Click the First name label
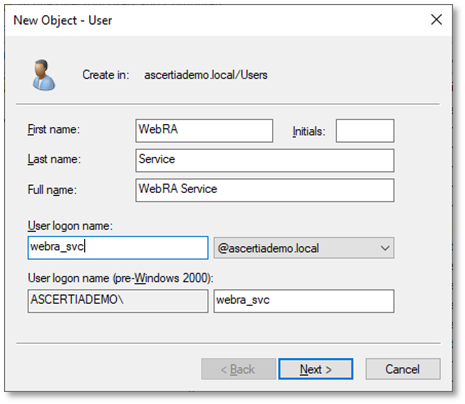This screenshot has width=465, height=404. click(54, 129)
